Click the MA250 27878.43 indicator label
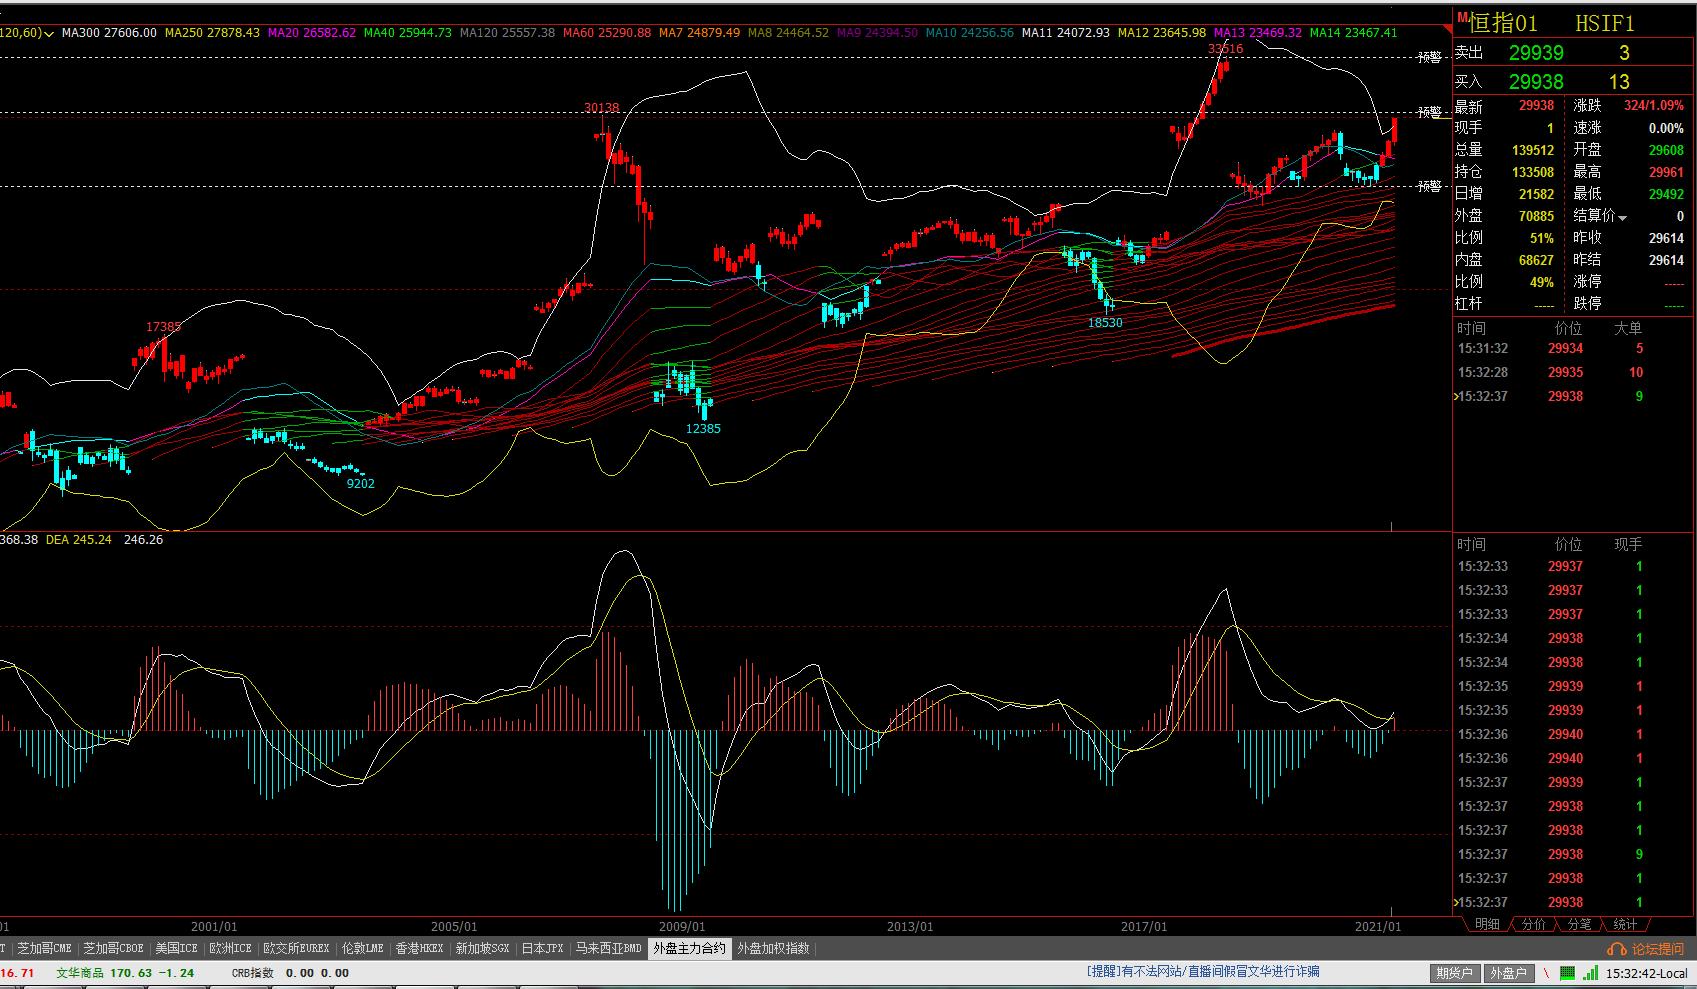This screenshot has width=1697, height=989. click(212, 33)
